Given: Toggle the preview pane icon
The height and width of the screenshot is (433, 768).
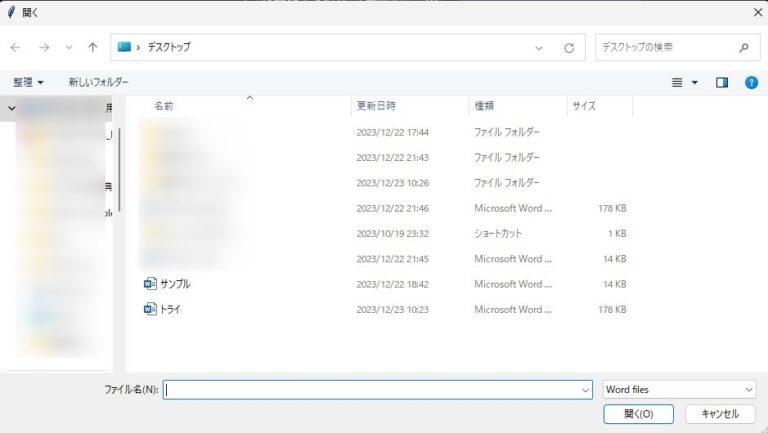Looking at the screenshot, I should [722, 82].
